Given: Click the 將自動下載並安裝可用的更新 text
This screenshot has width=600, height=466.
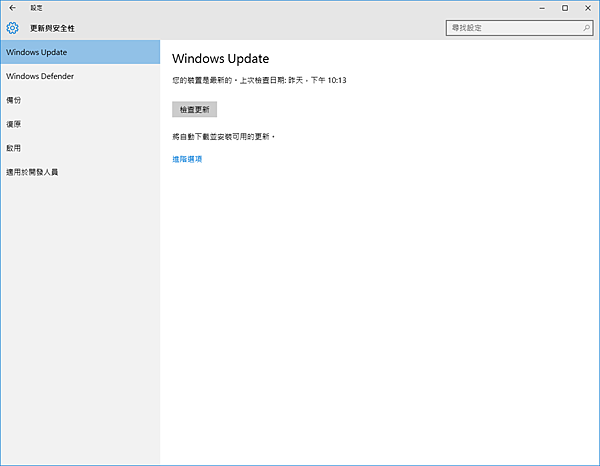Looking at the screenshot, I should pos(223,137).
